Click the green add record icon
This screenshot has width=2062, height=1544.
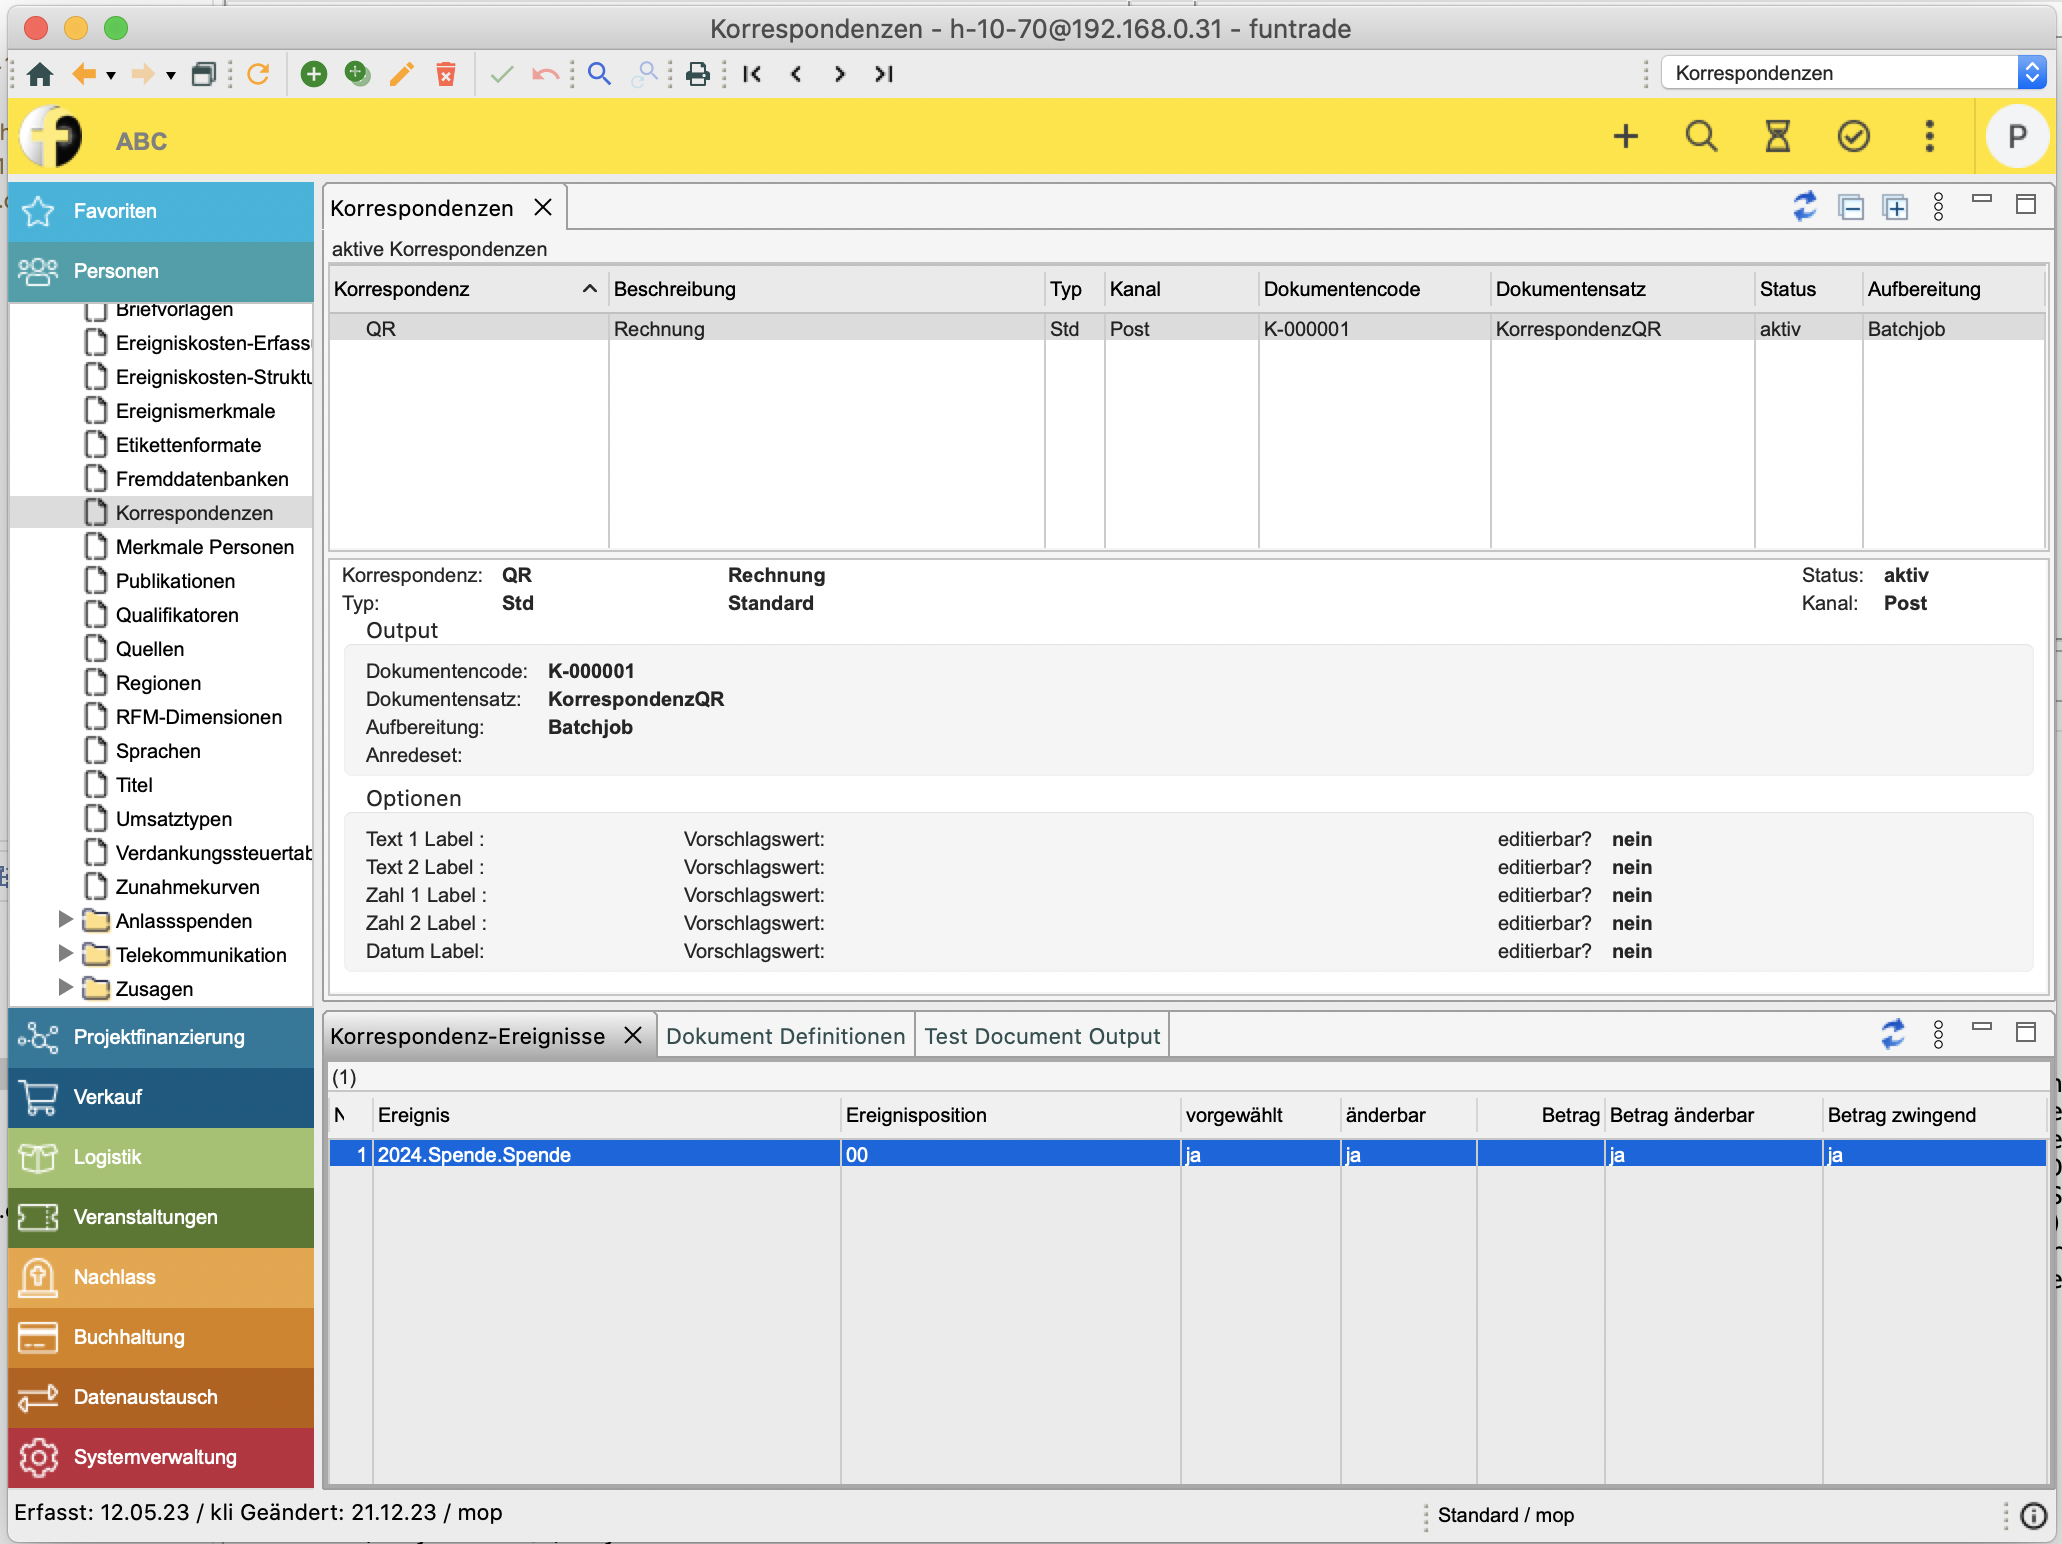(x=314, y=74)
